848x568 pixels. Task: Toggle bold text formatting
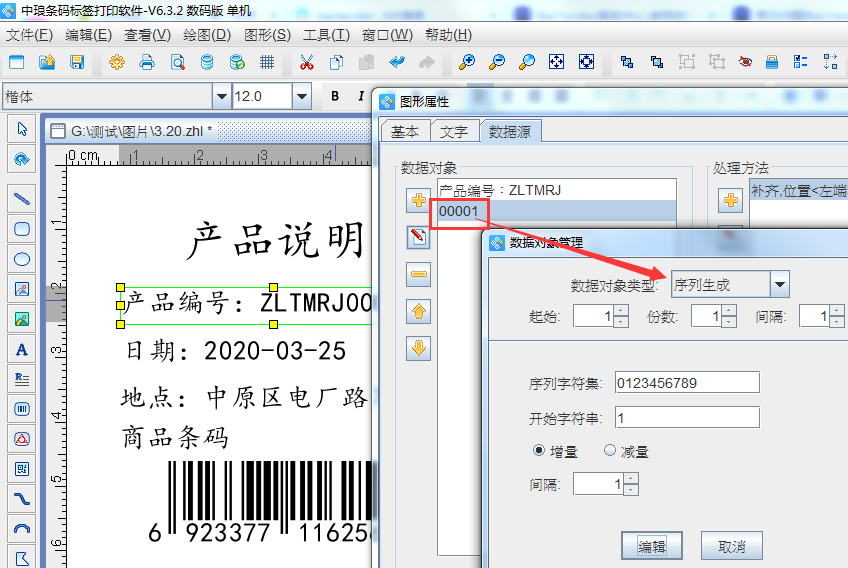pos(335,96)
